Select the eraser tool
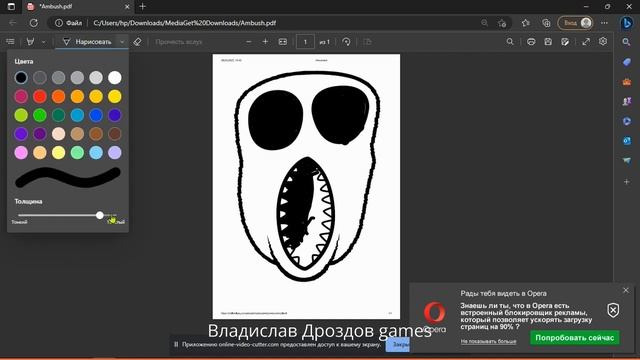The height and width of the screenshot is (360, 640). [x=138, y=42]
